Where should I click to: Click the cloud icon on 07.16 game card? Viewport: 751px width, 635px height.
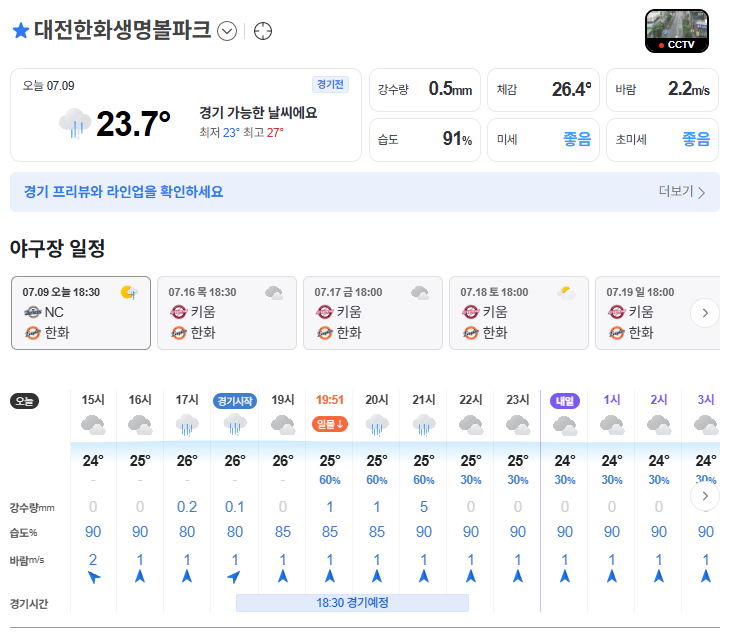274,293
